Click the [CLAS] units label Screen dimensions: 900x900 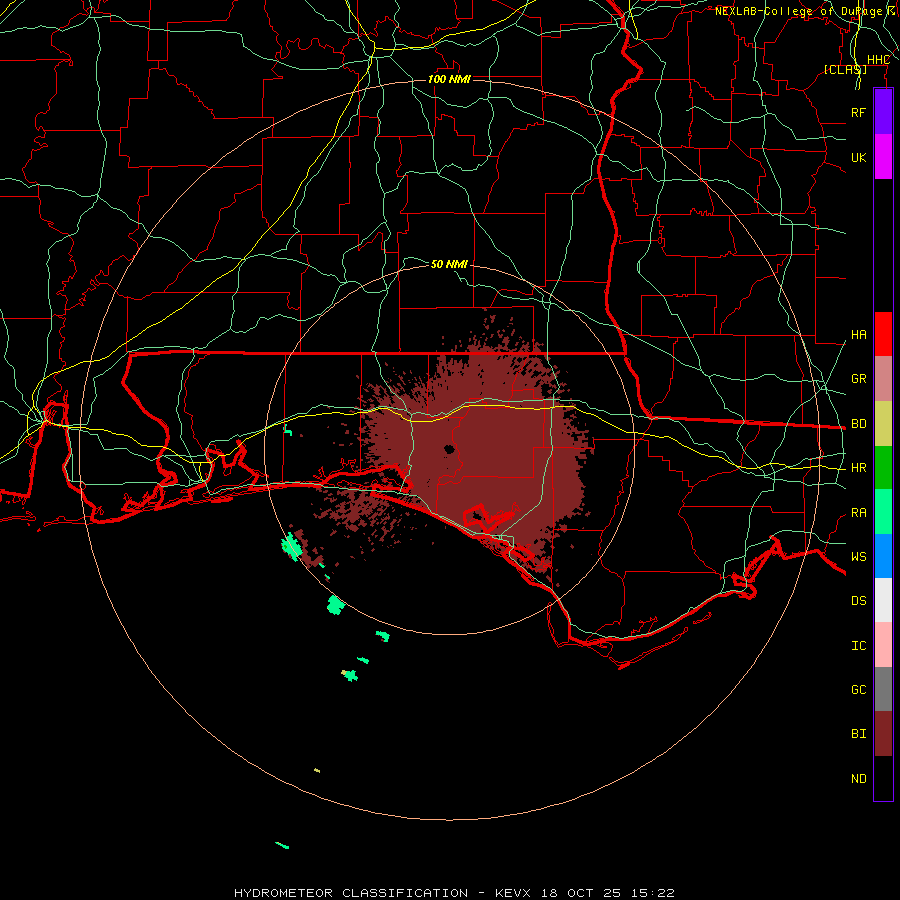tap(845, 70)
